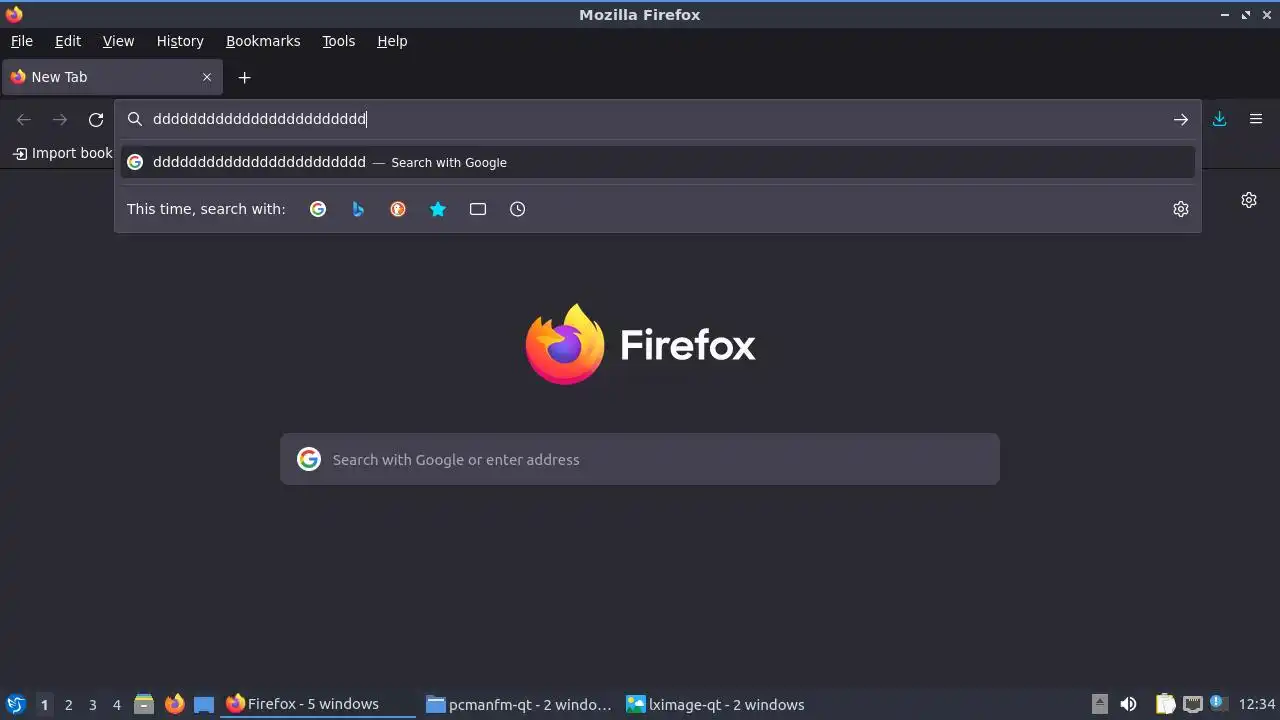
Task: Search this time with Google icon
Action: 318,209
